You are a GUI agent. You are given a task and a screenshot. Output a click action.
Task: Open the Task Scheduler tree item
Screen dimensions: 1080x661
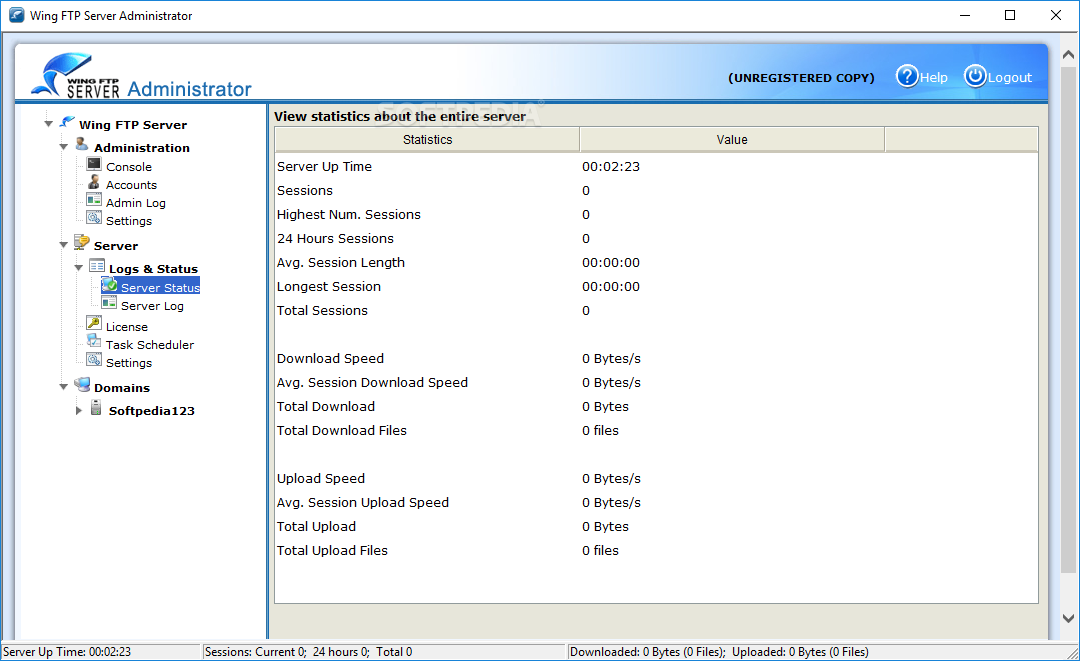pyautogui.click(x=149, y=345)
